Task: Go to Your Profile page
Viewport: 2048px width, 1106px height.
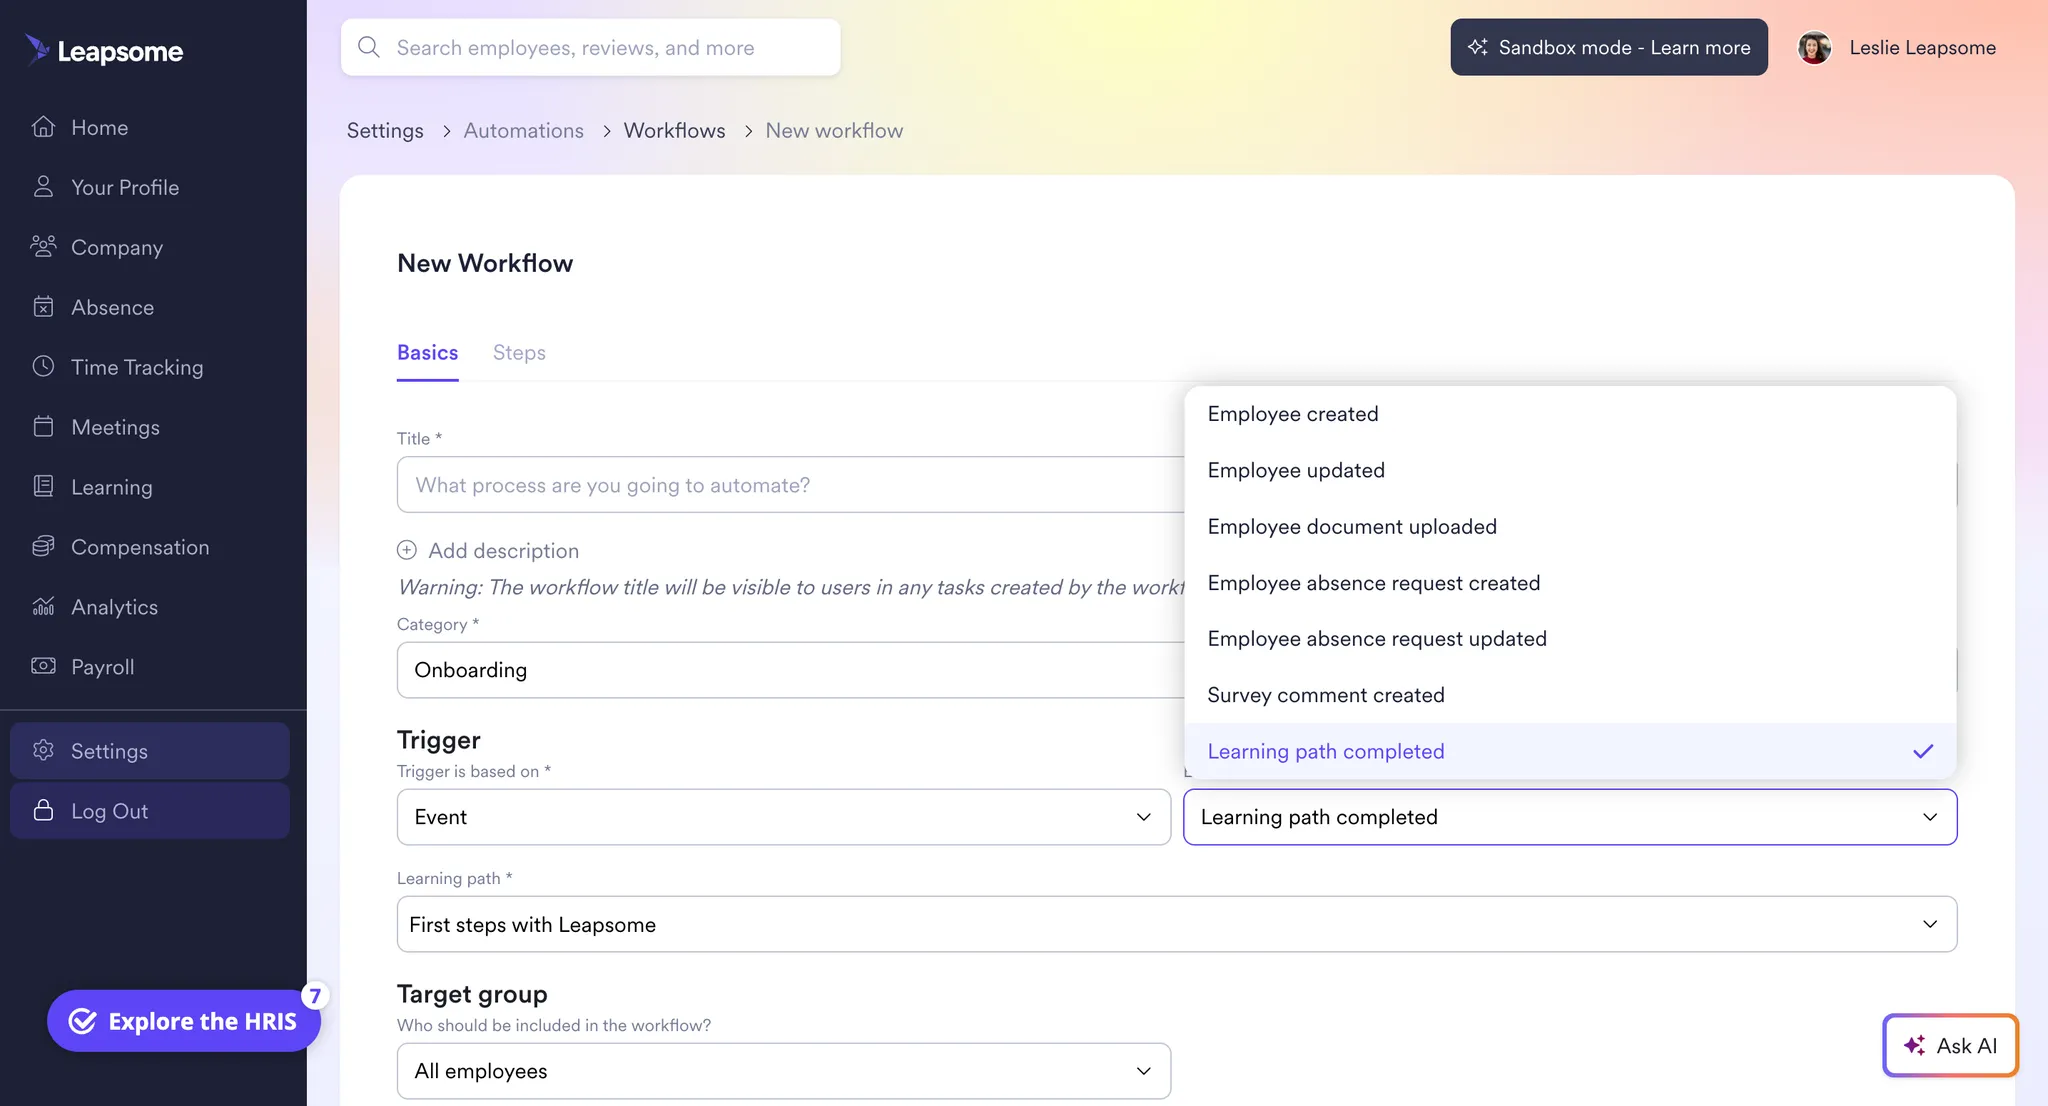Action: pos(125,187)
